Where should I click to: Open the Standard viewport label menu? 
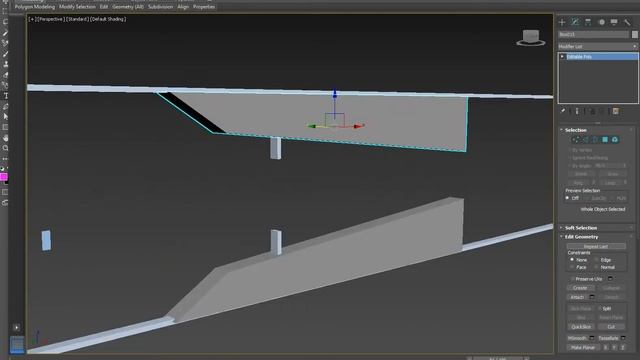tap(77, 19)
